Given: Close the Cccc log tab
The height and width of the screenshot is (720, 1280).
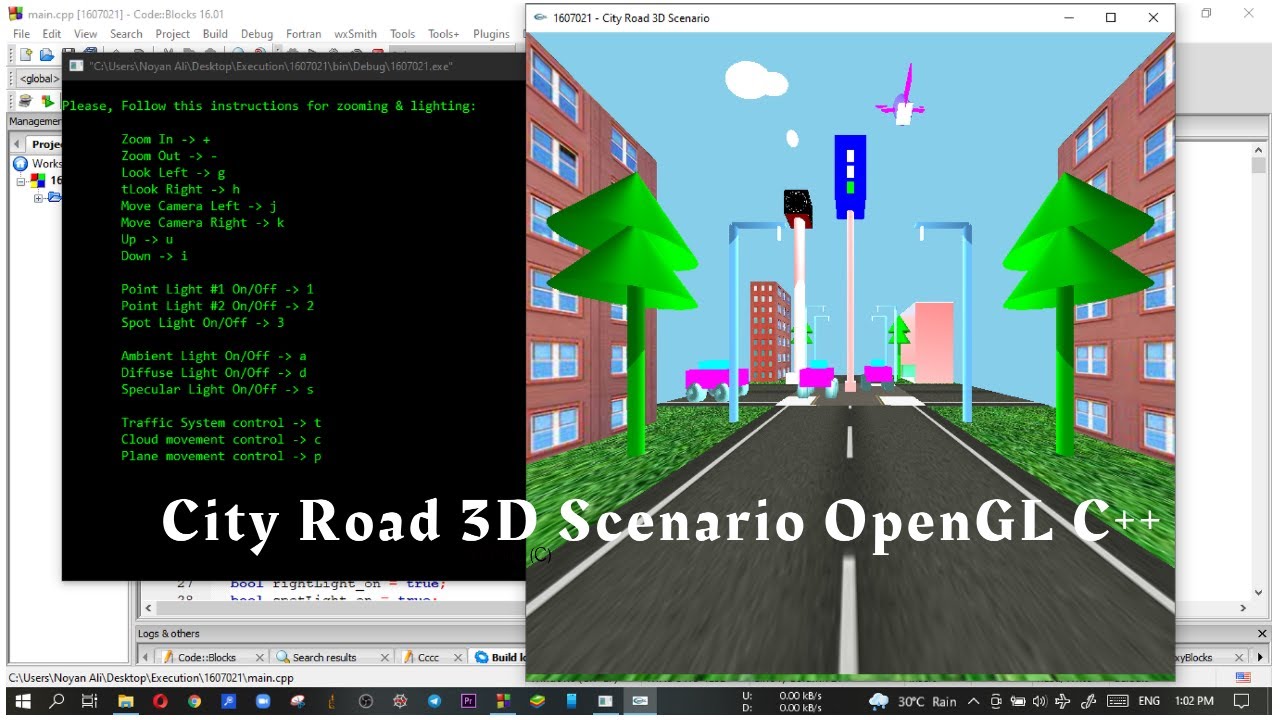Looking at the screenshot, I should click(457, 657).
